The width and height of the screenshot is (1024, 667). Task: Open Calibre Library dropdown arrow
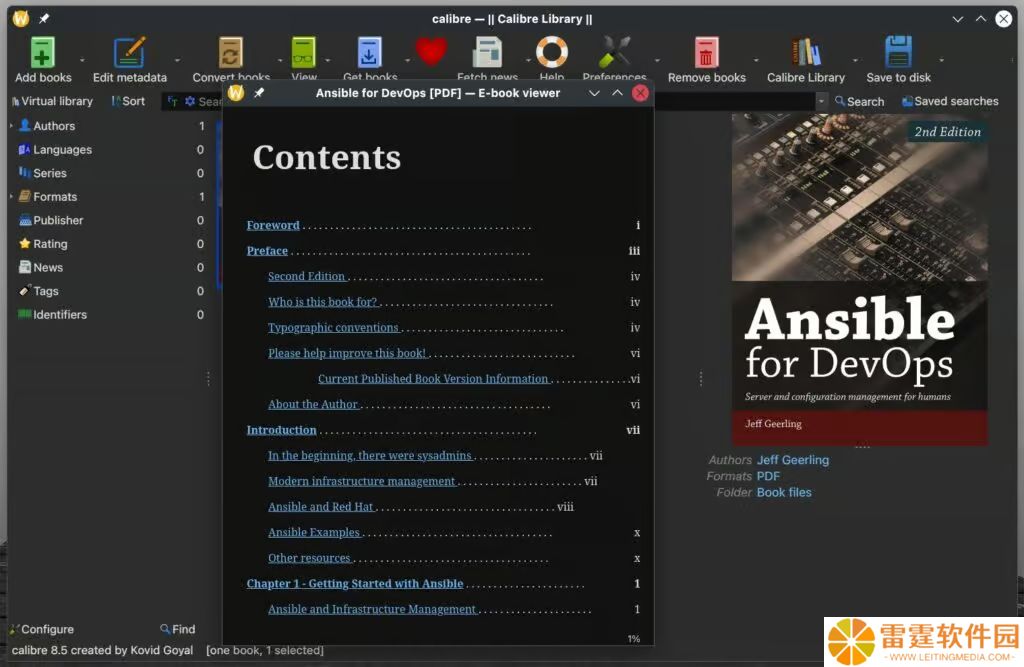(855, 60)
